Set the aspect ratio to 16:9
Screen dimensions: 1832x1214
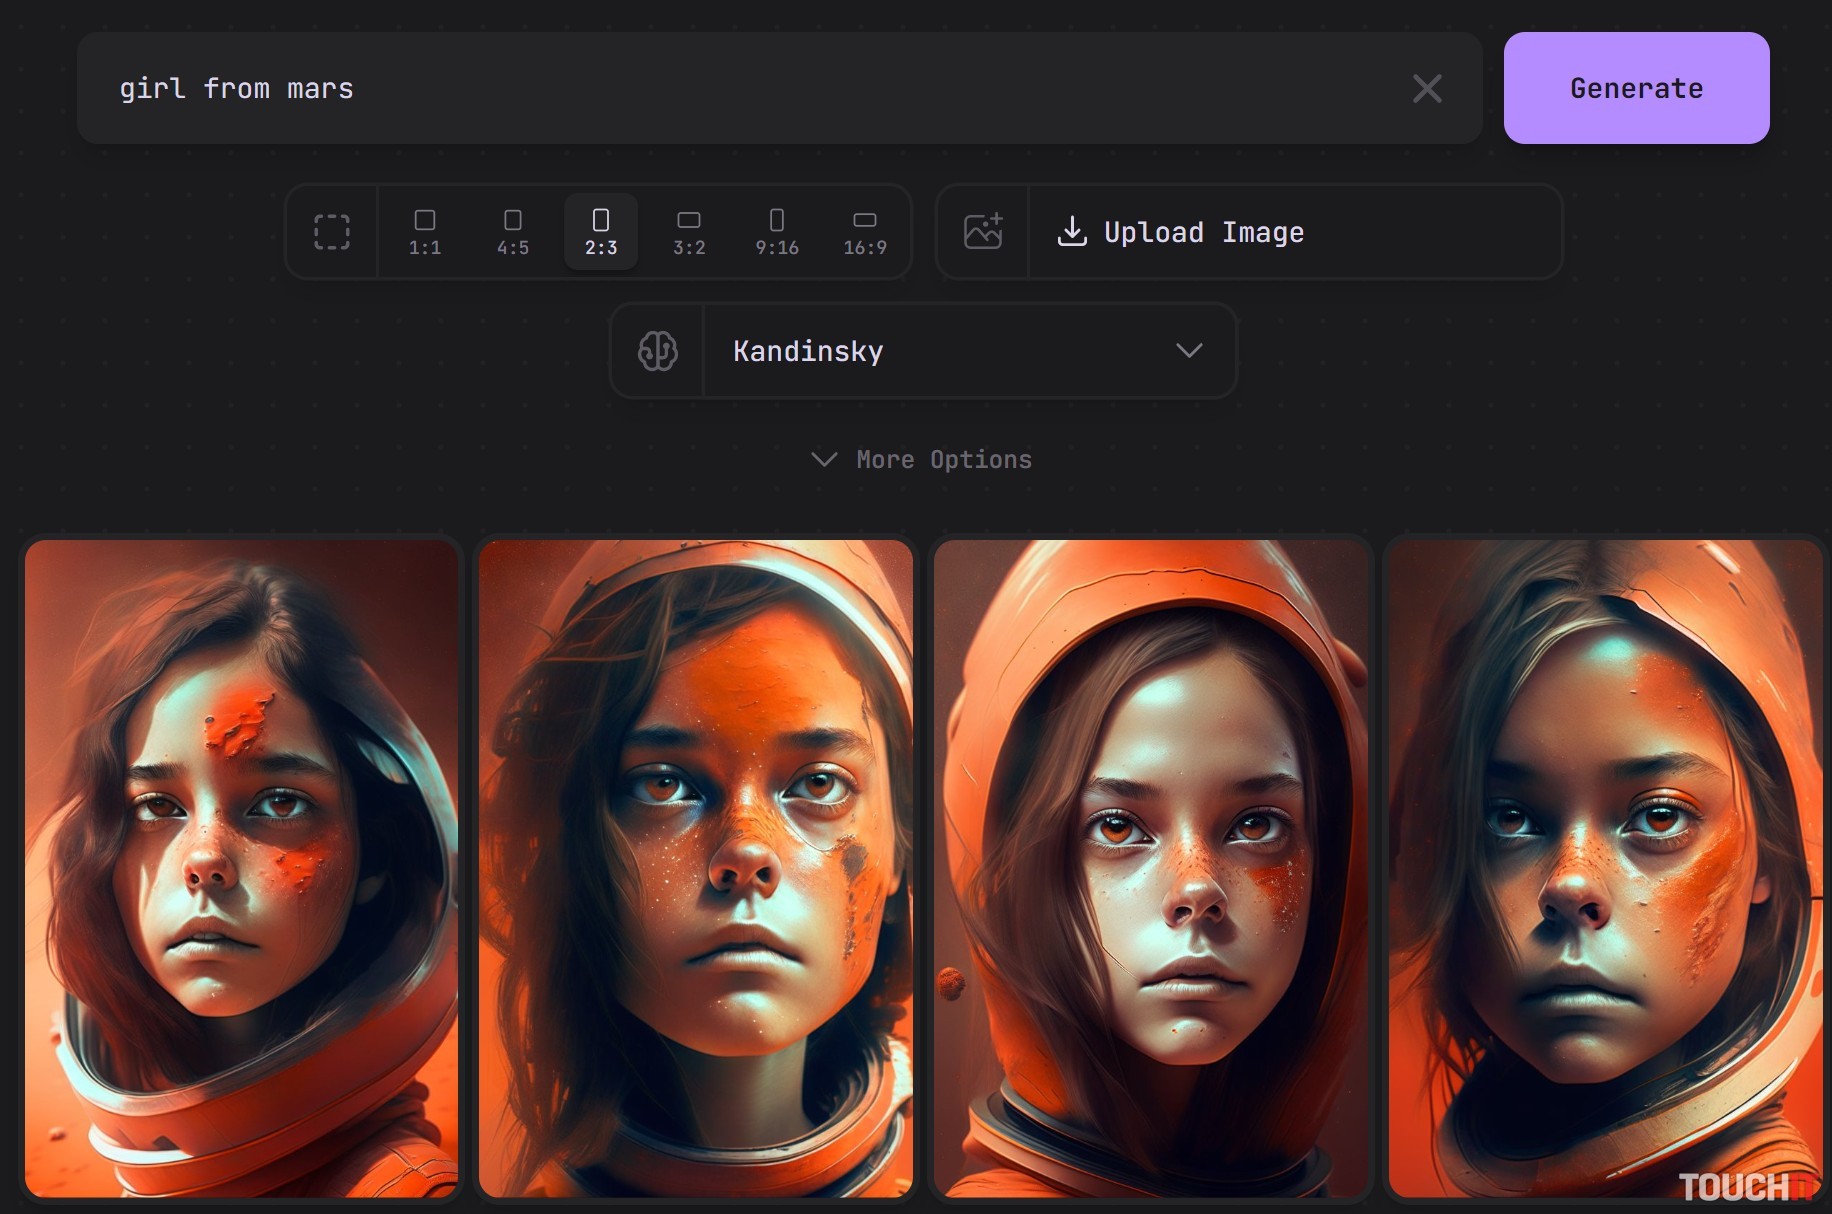865,232
